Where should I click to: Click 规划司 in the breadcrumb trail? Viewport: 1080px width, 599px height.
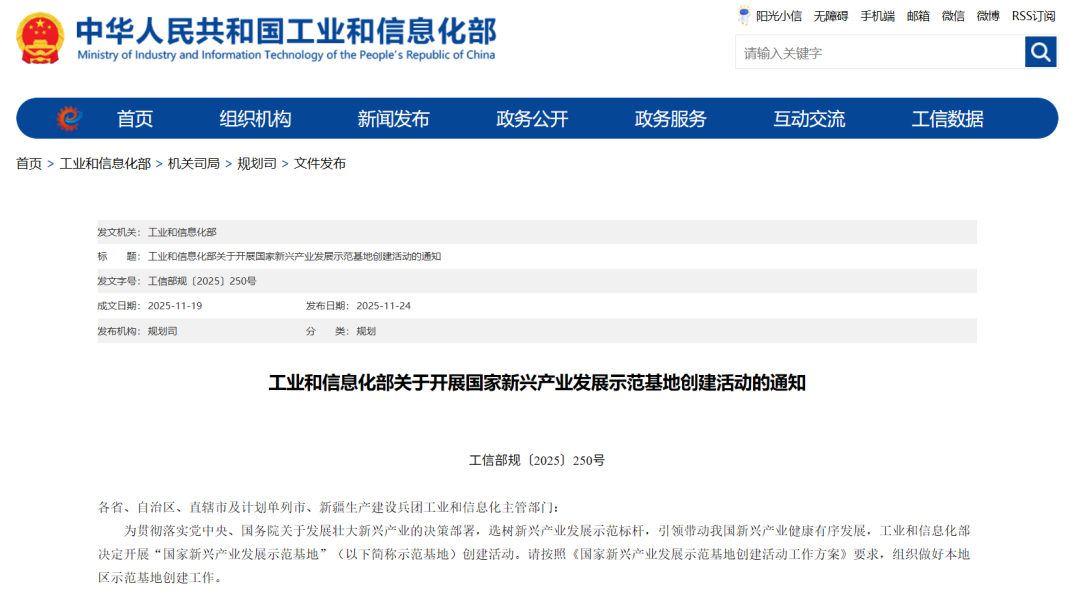pos(256,163)
